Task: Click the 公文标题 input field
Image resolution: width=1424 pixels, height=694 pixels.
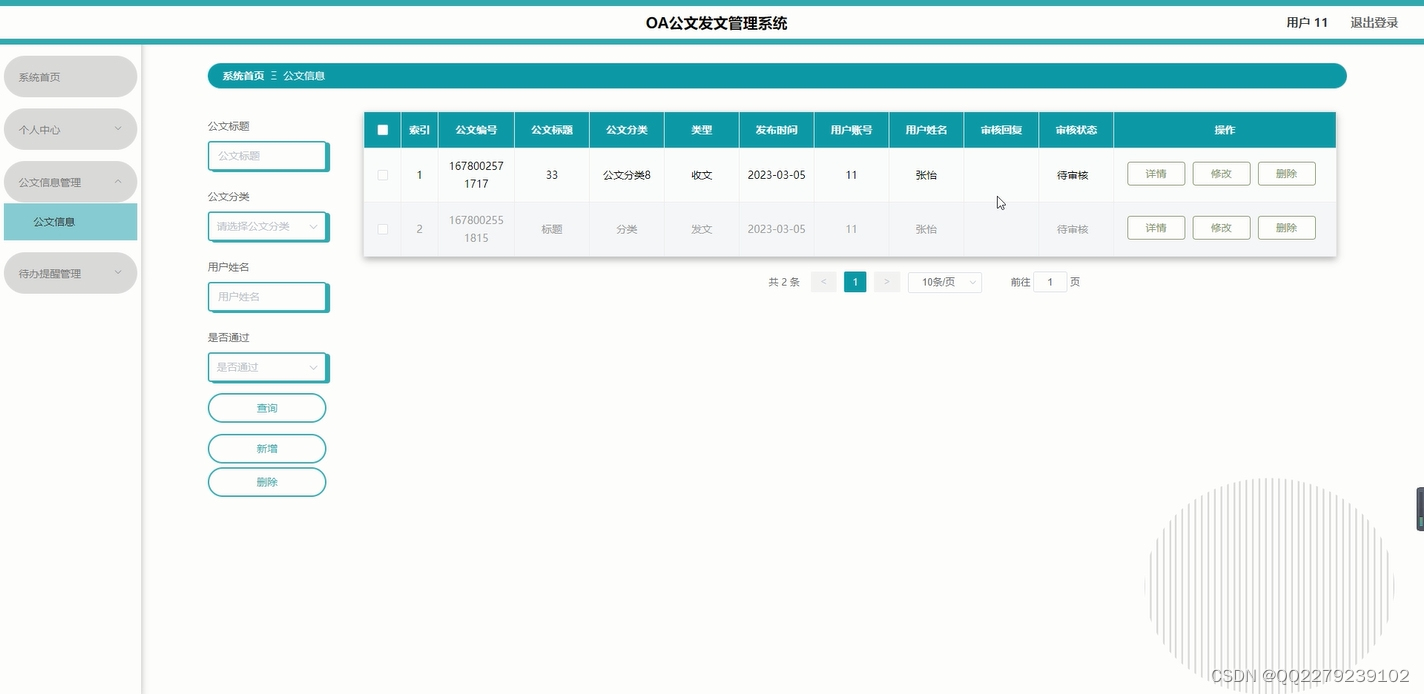Action: [267, 156]
